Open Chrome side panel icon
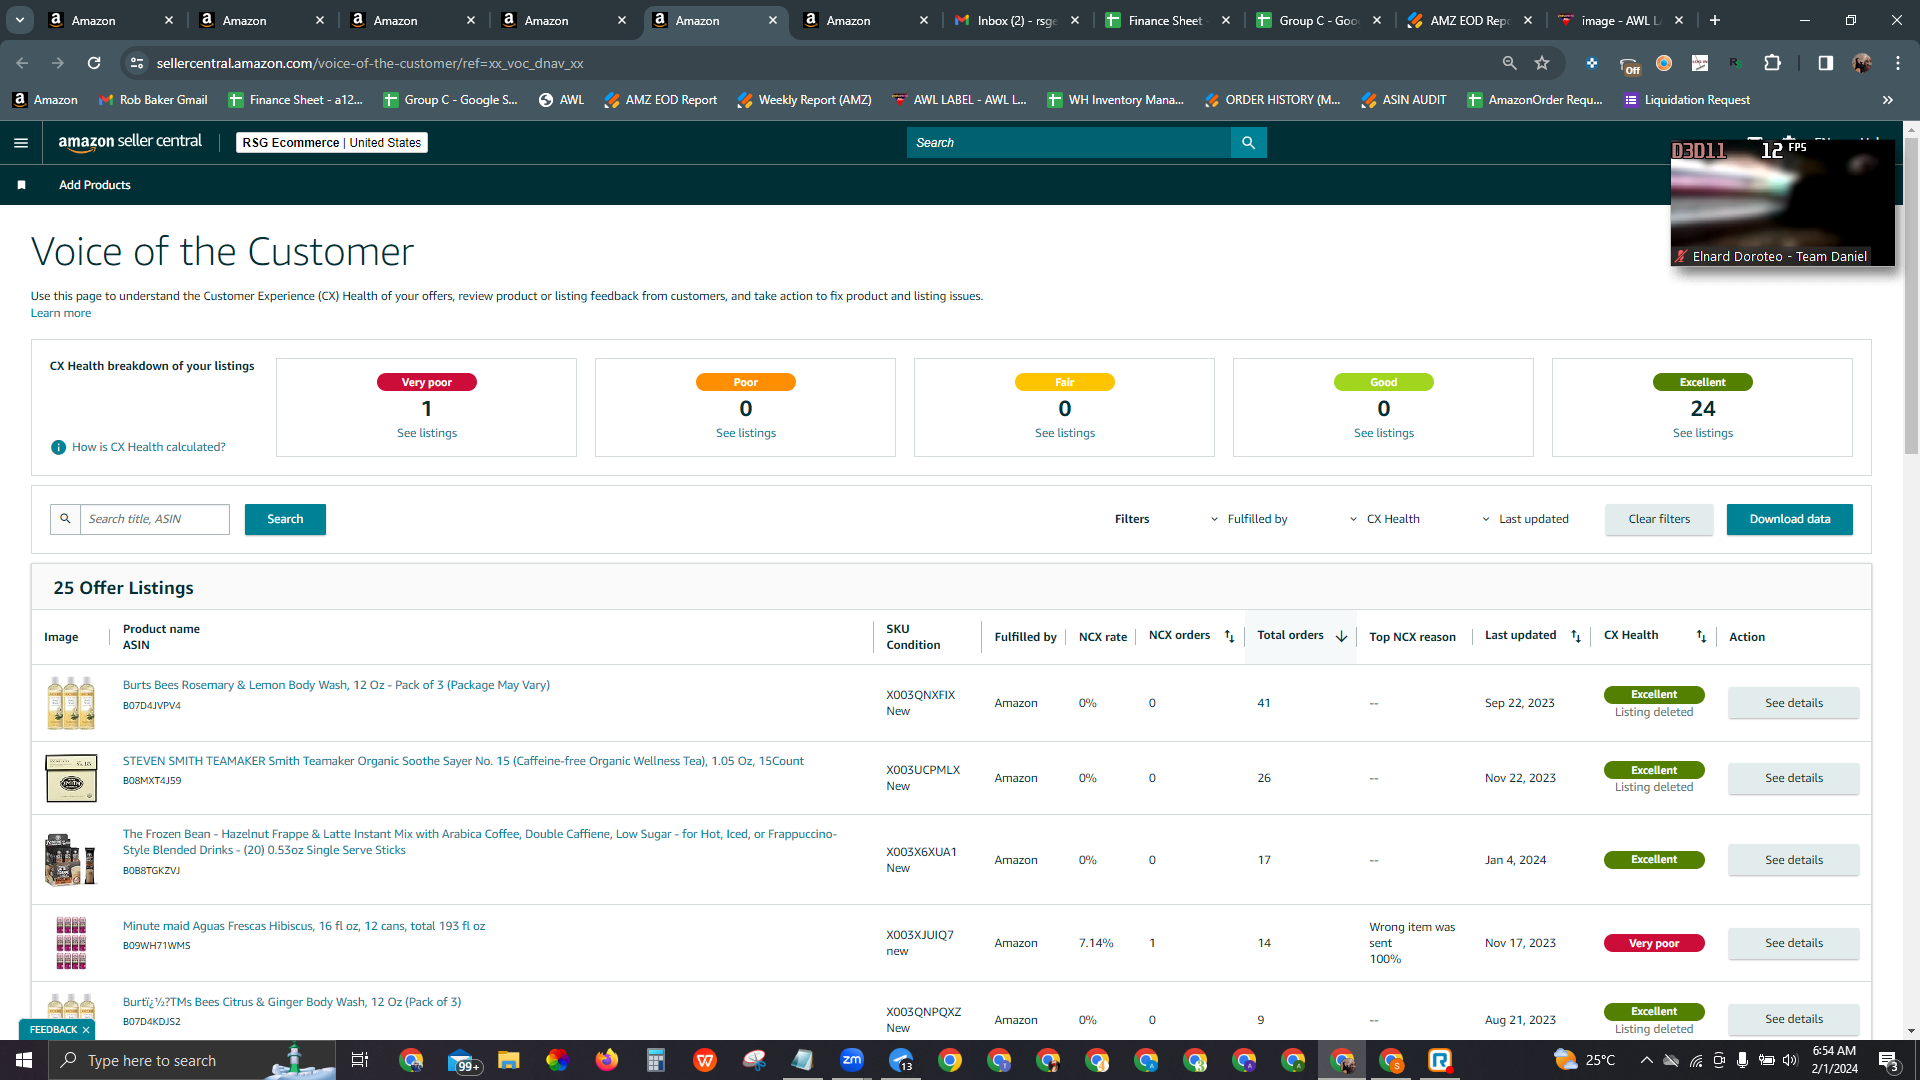The width and height of the screenshot is (1920, 1080). pos(1825,63)
